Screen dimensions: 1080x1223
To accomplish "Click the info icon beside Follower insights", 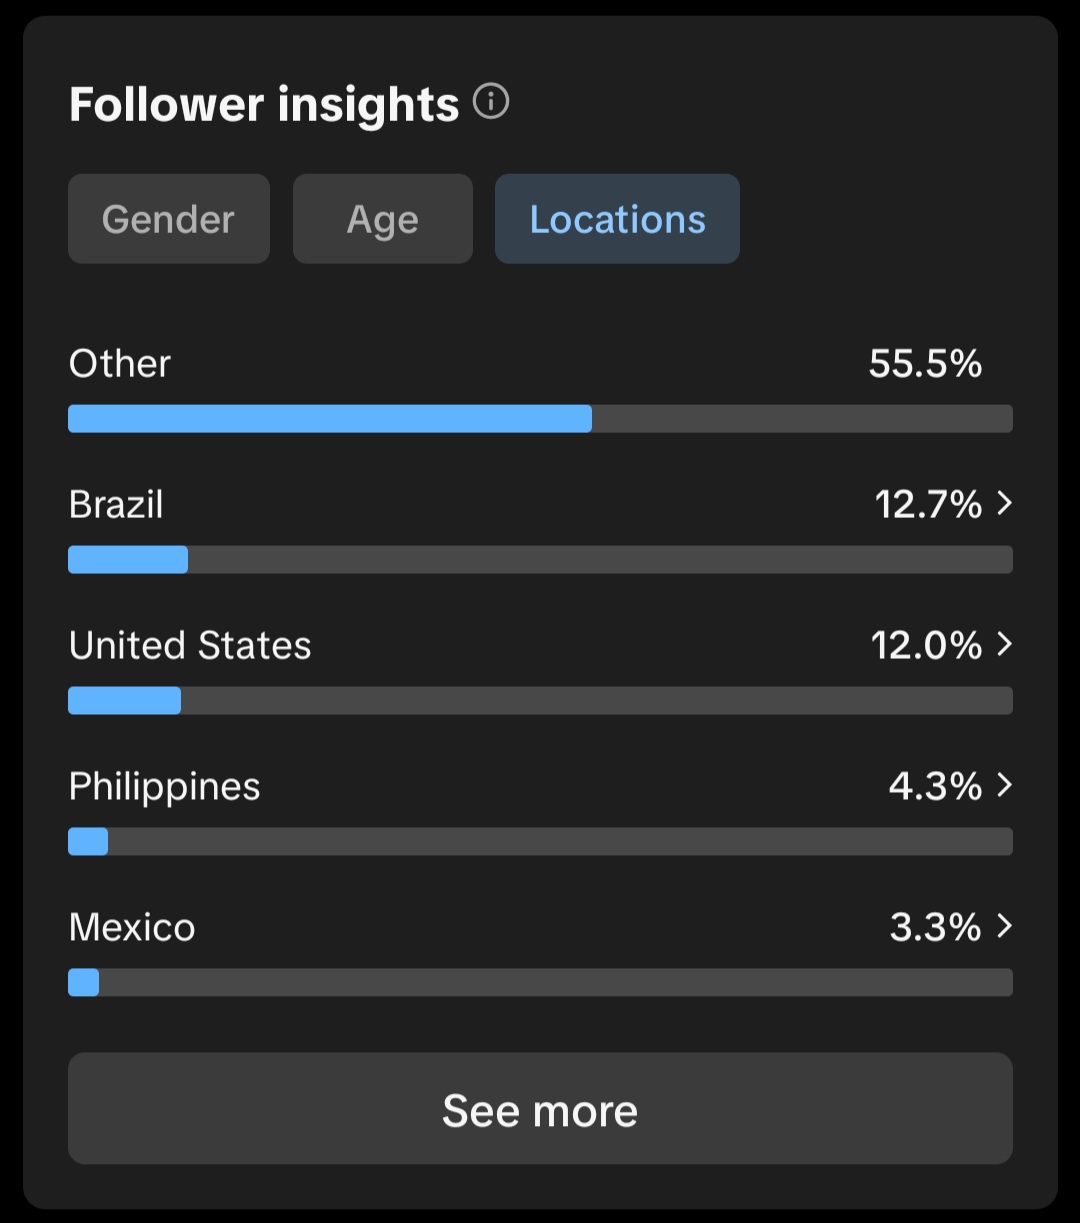I will pyautogui.click(x=491, y=102).
